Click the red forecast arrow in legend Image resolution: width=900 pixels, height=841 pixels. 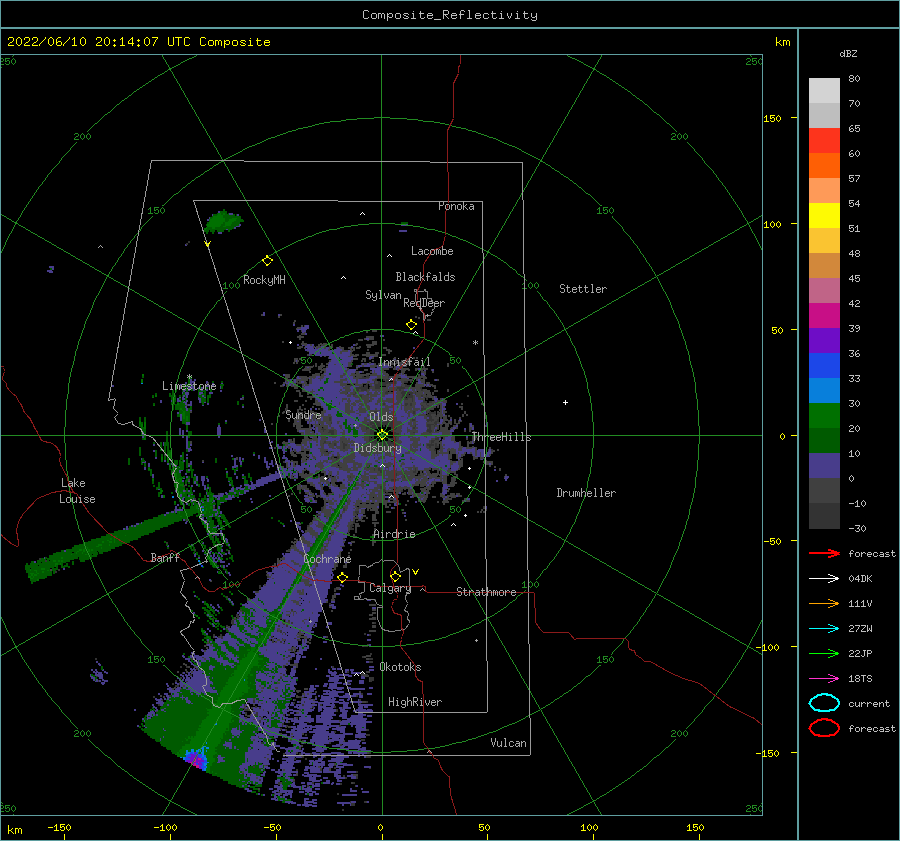click(x=824, y=553)
